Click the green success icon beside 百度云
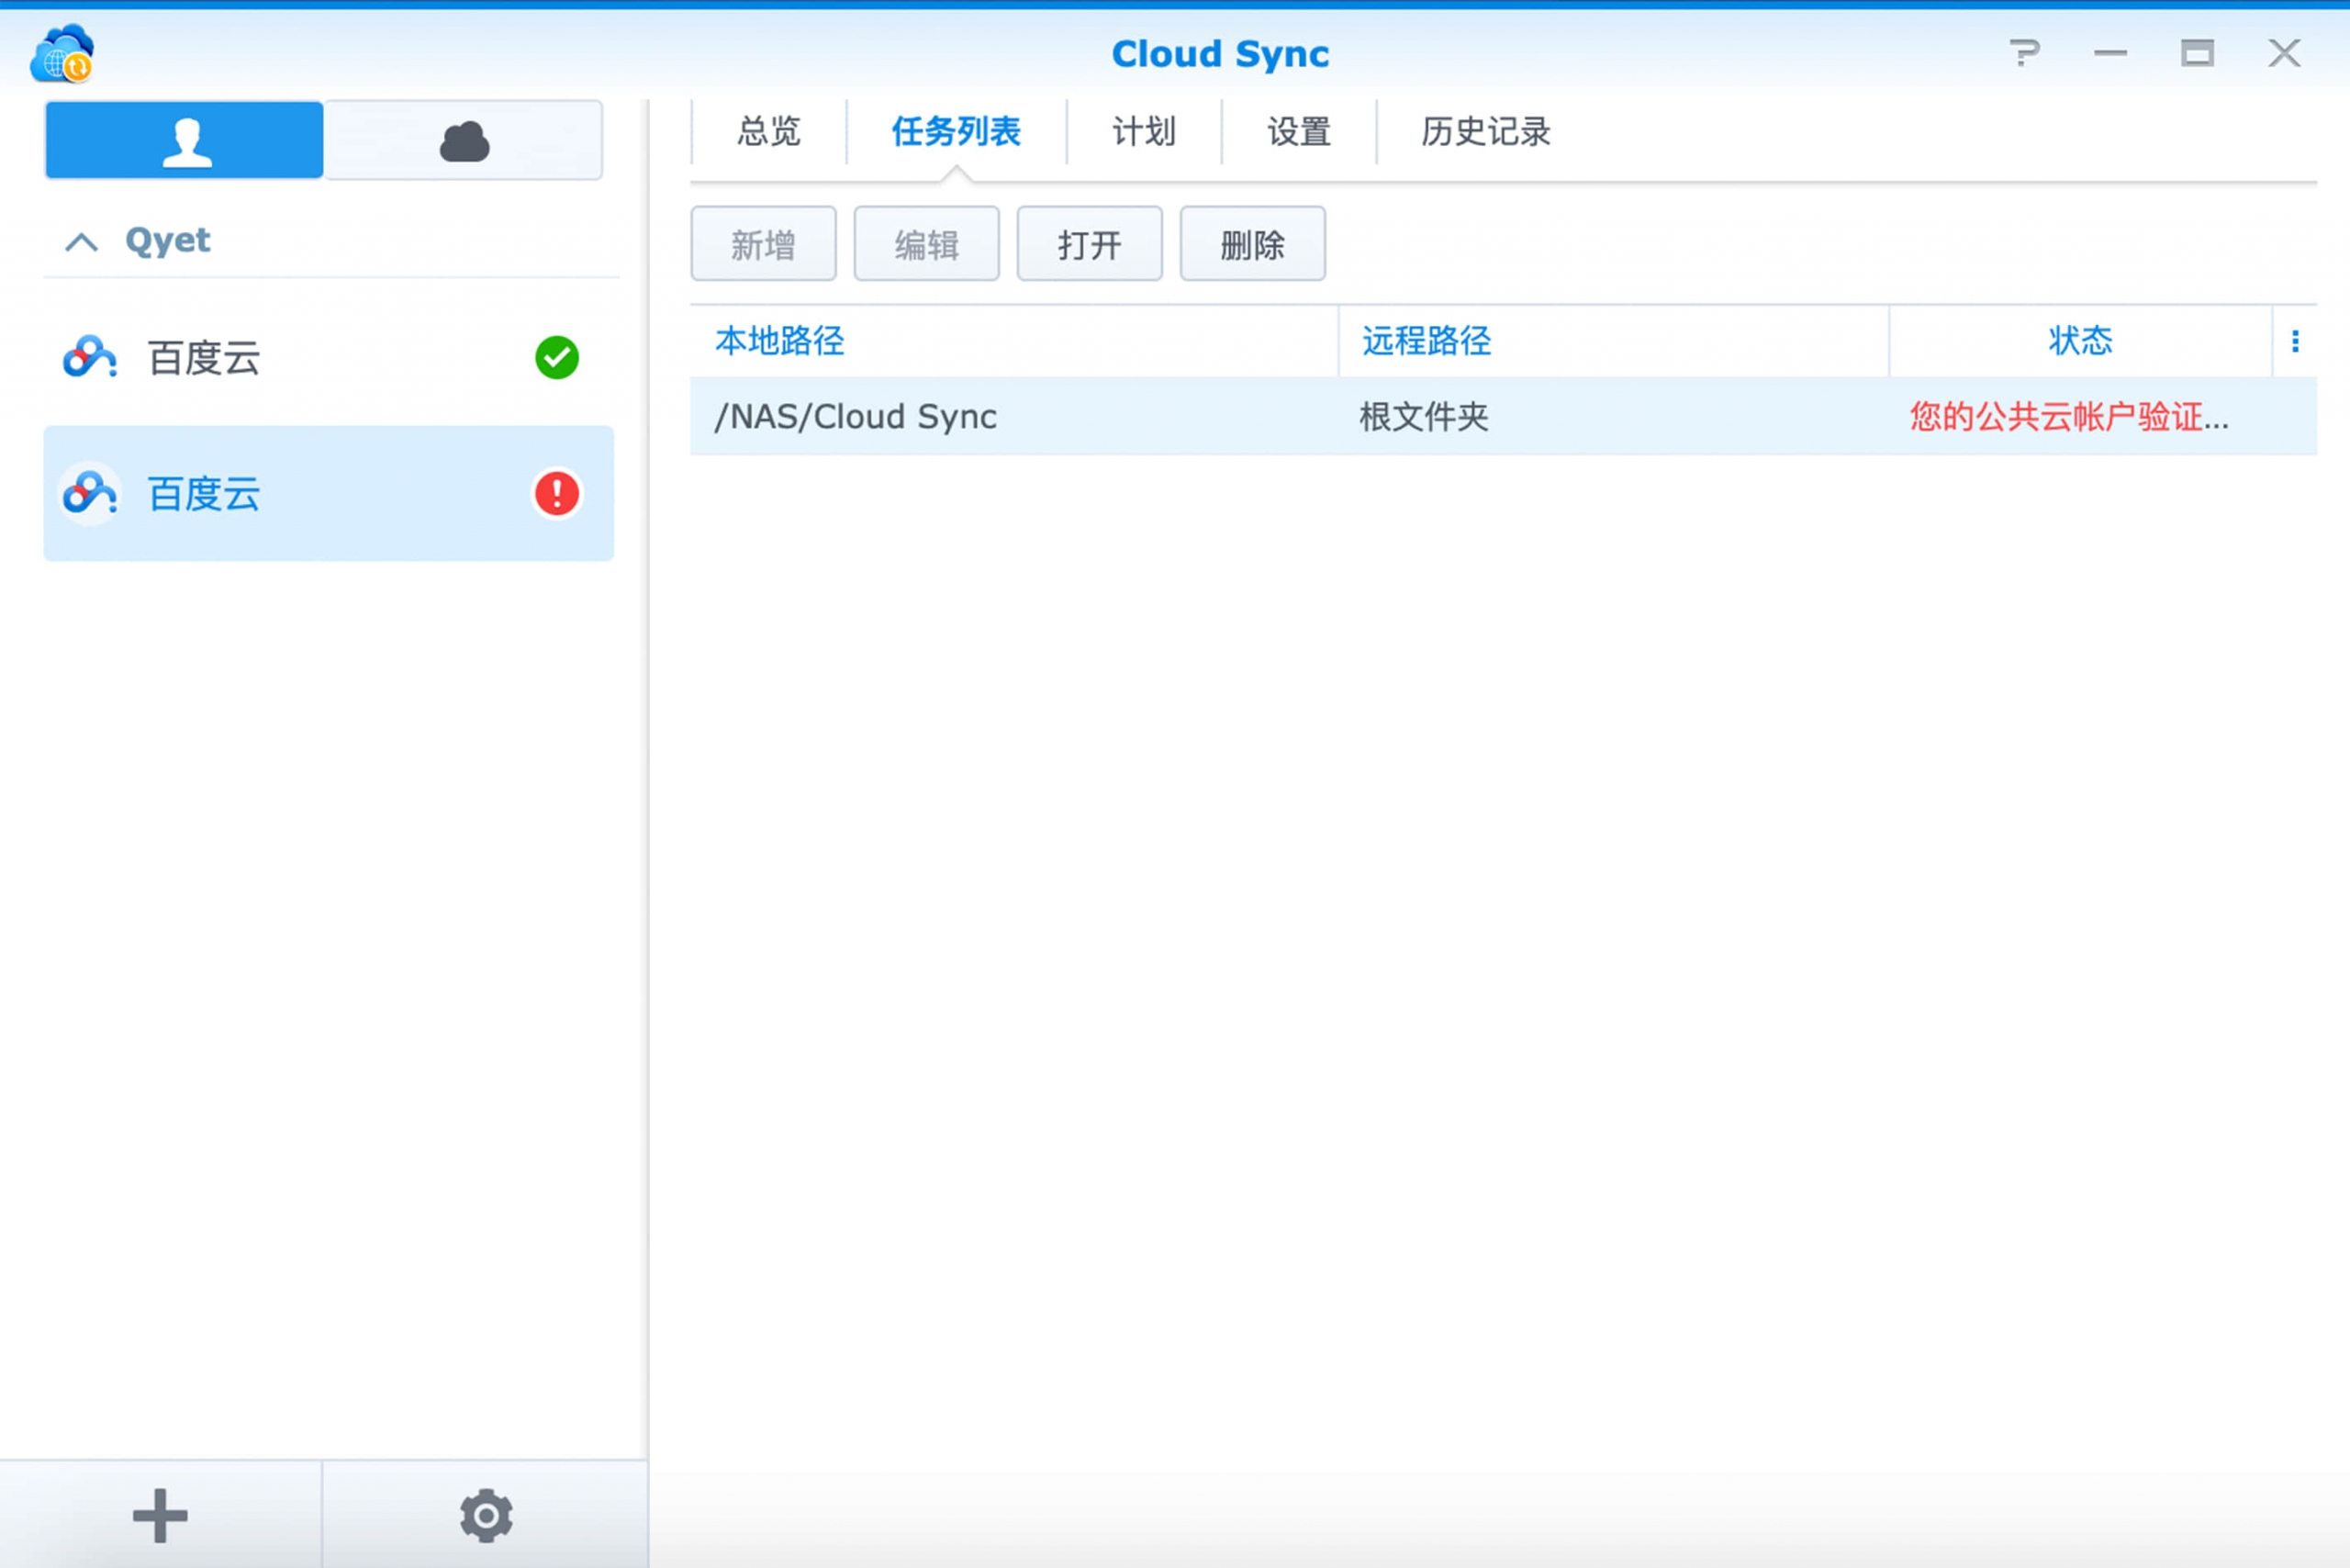2350x1568 pixels. coord(557,357)
